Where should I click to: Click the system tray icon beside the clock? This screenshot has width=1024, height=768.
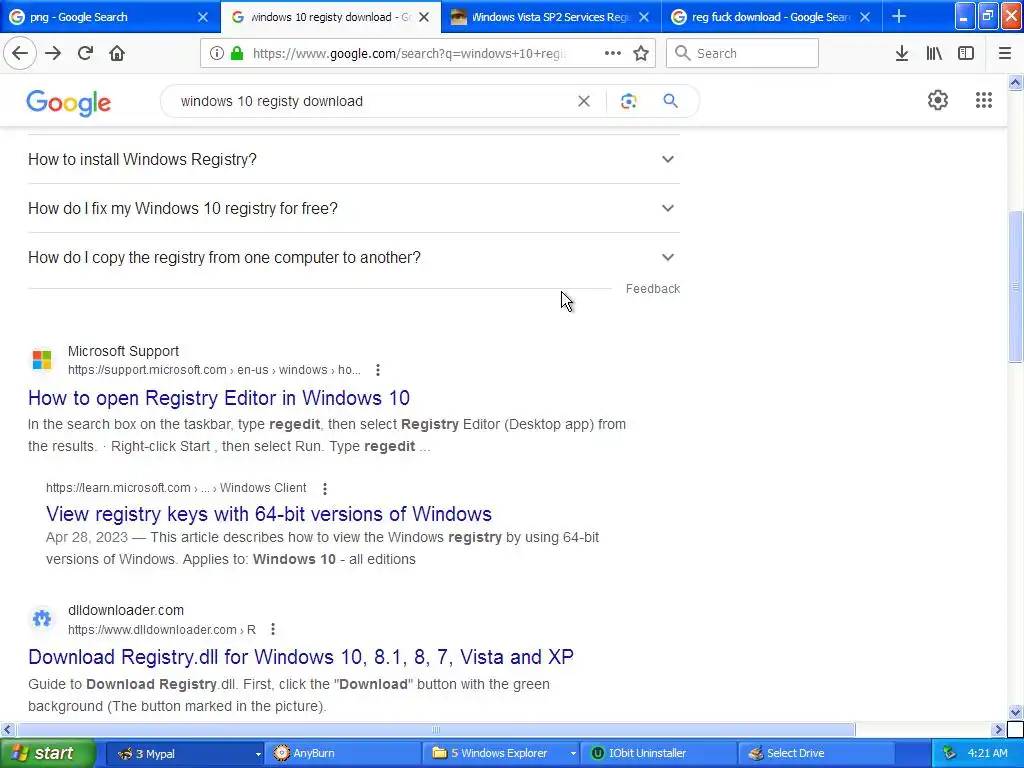coord(949,754)
